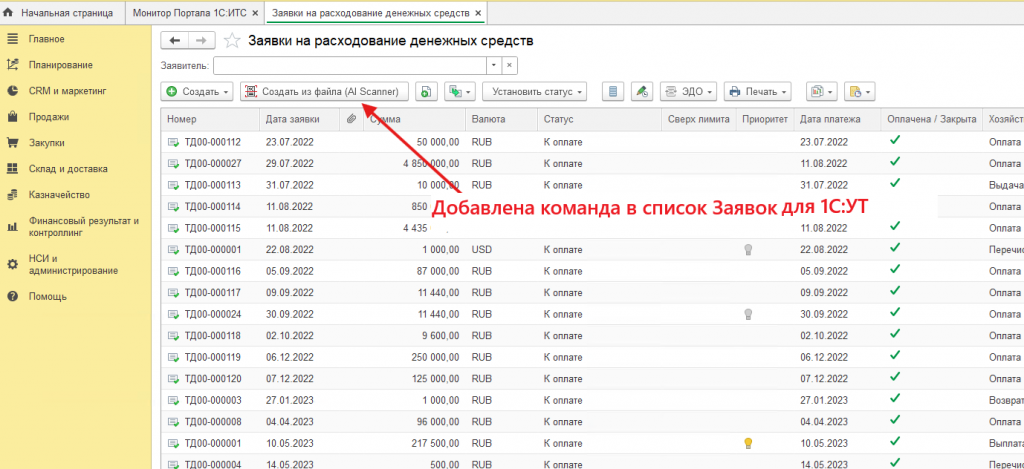Click the paperclip attachments column header

(x=351, y=119)
